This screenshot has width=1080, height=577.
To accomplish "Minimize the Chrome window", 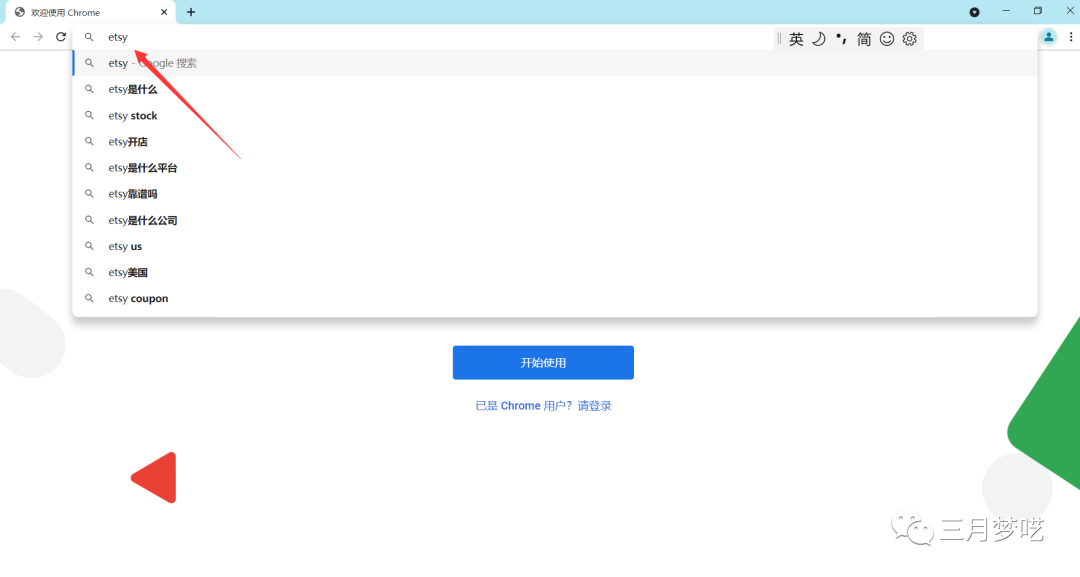I will 1006,11.
